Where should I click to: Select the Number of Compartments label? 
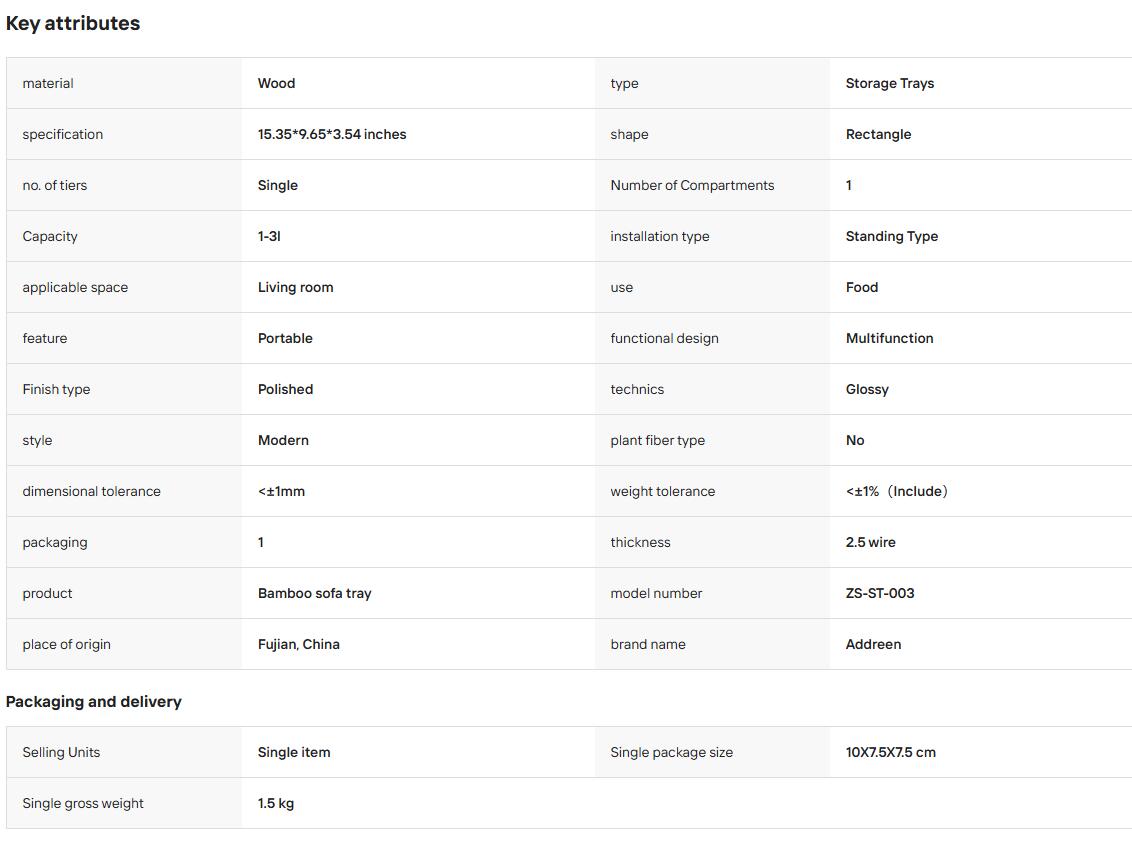pos(692,186)
